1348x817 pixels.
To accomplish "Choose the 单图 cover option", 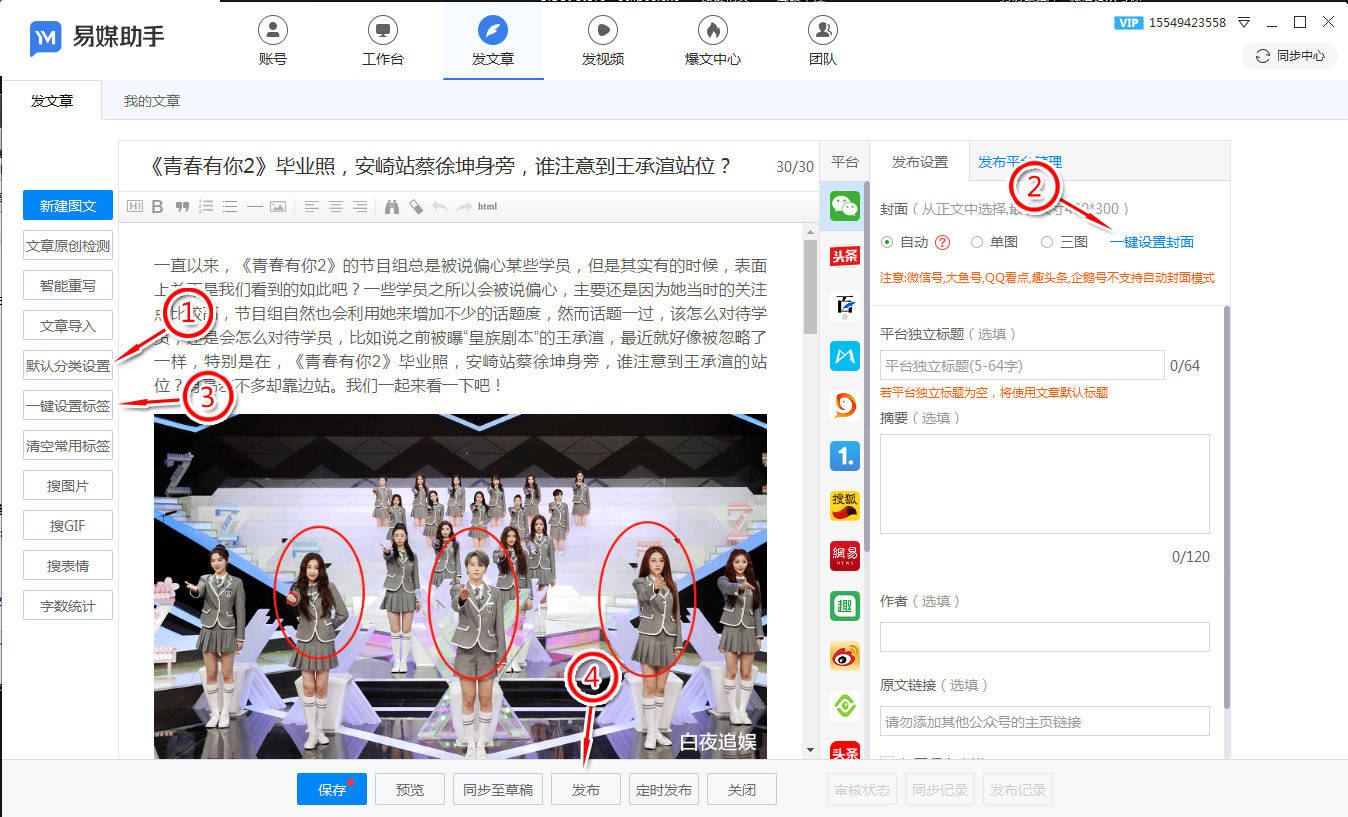I will point(977,242).
